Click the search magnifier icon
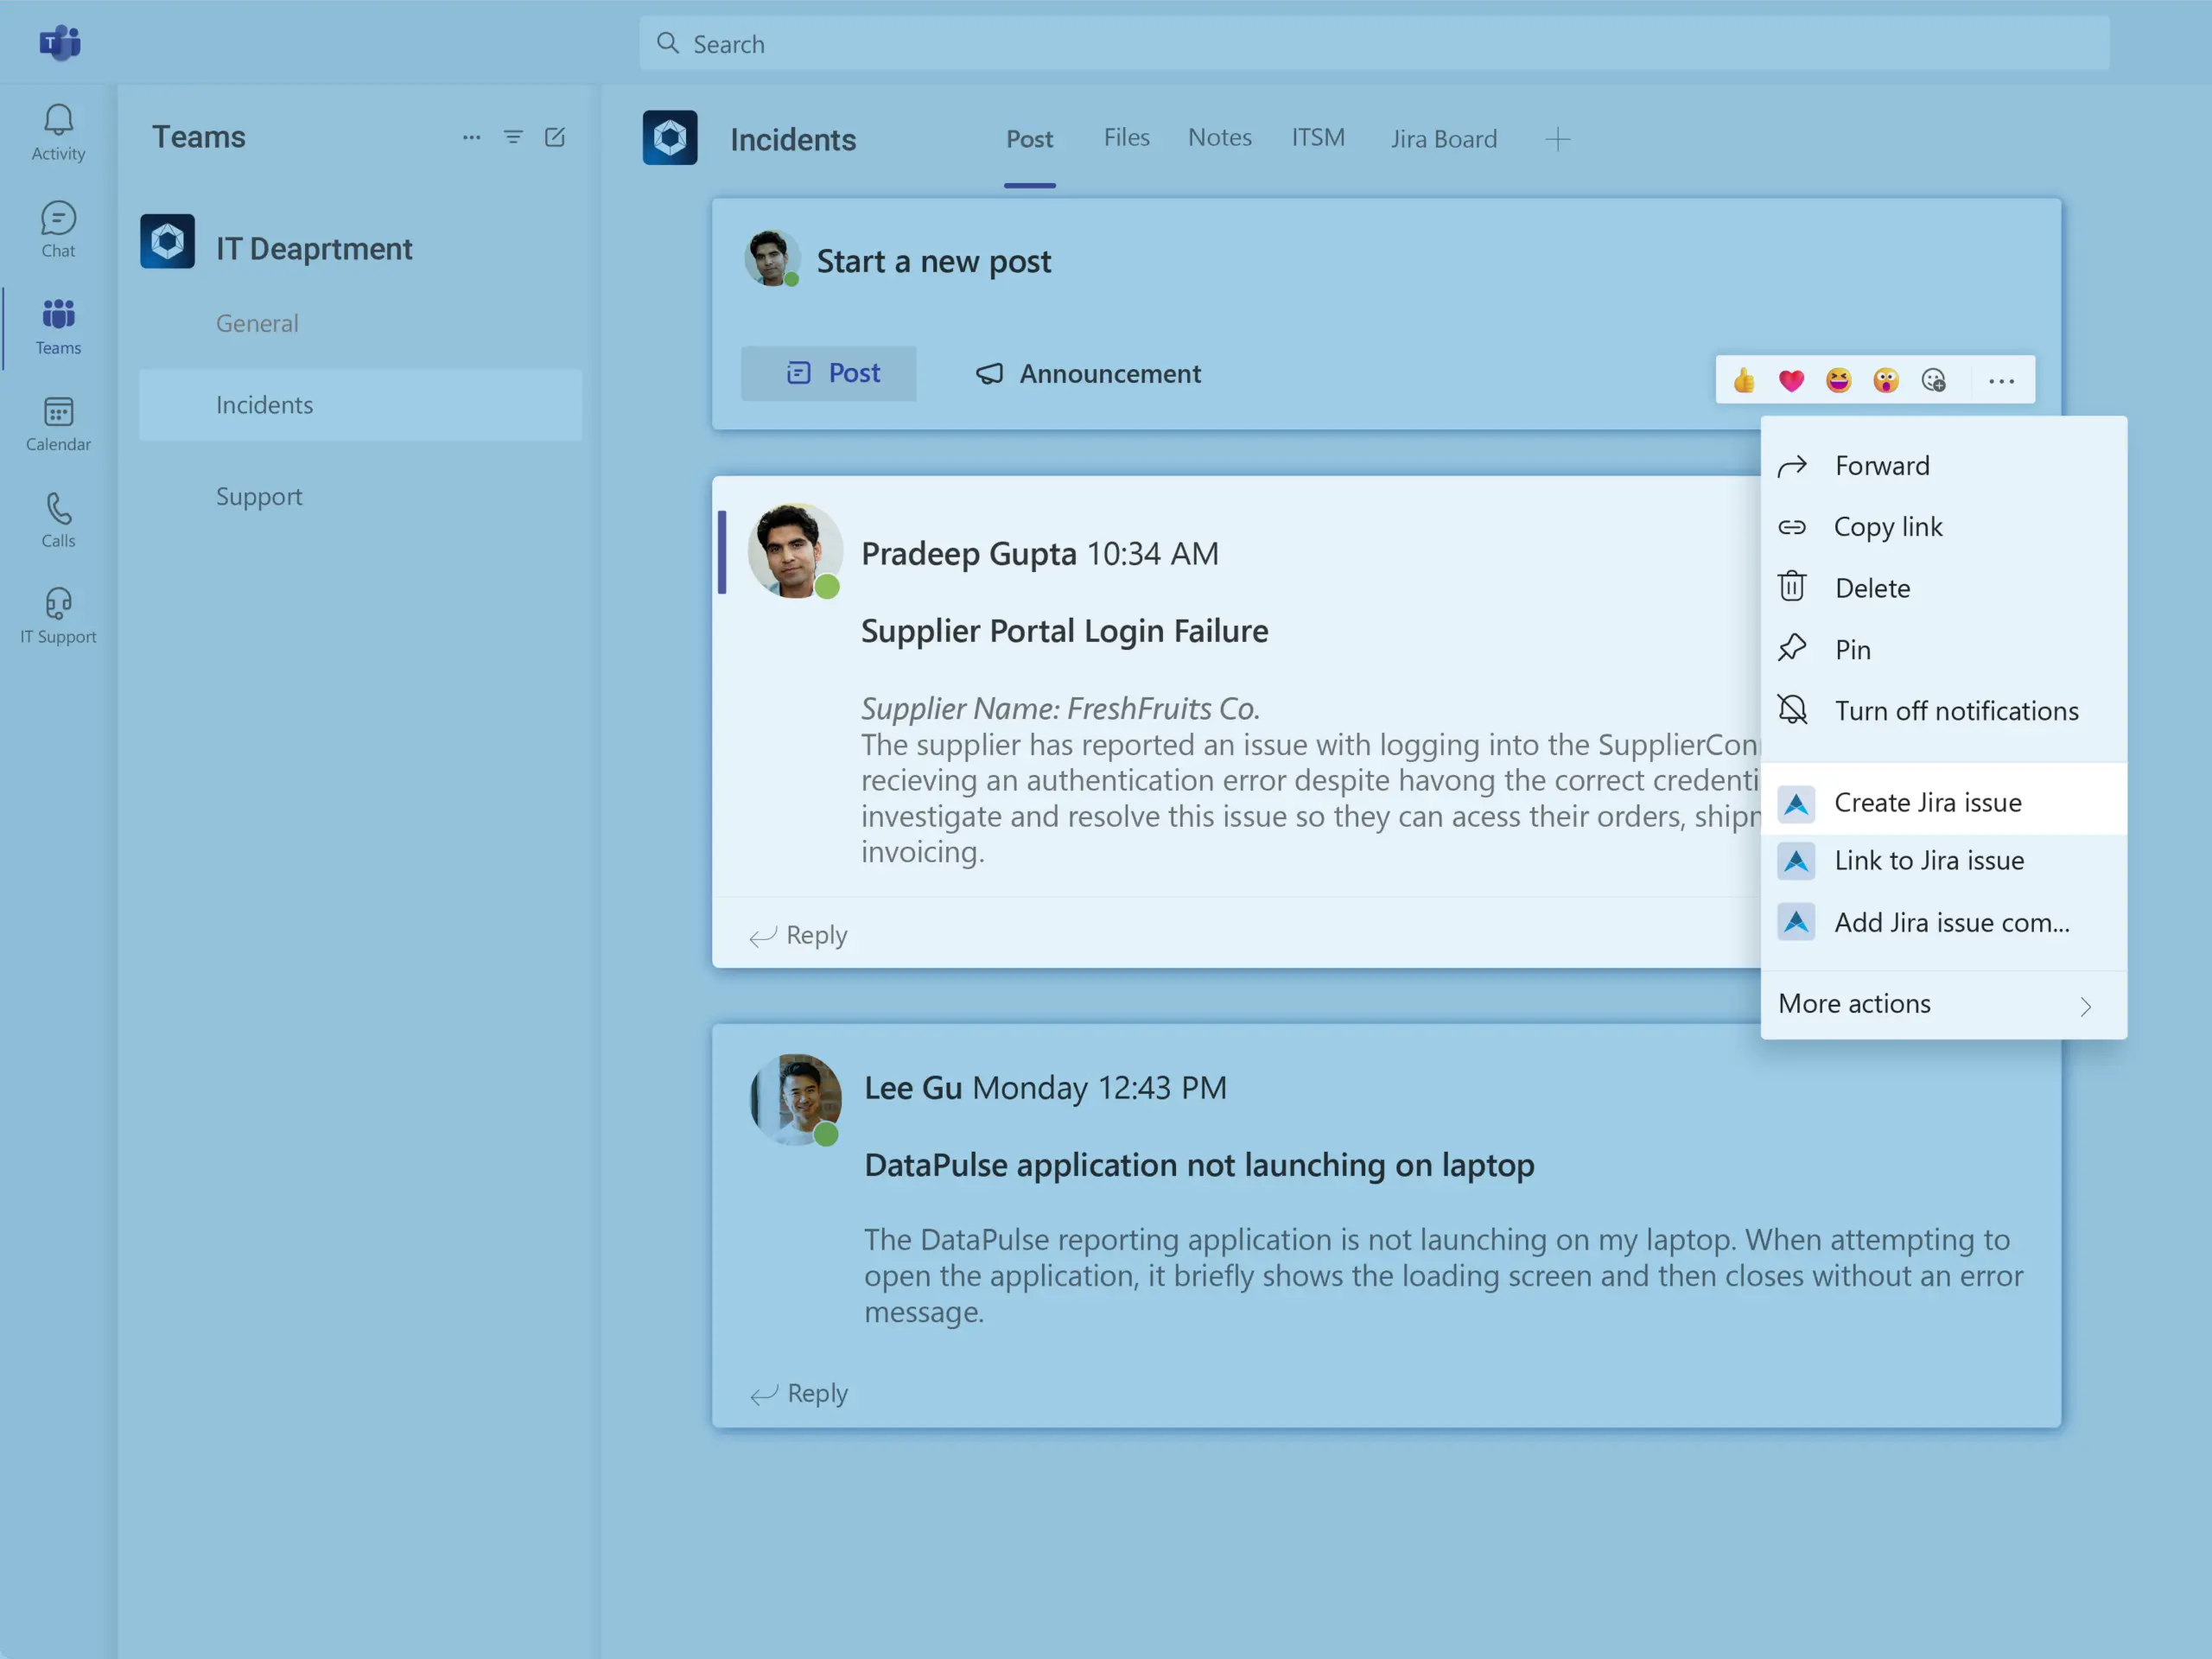Screen dimensions: 2212x1659 (x=668, y=43)
